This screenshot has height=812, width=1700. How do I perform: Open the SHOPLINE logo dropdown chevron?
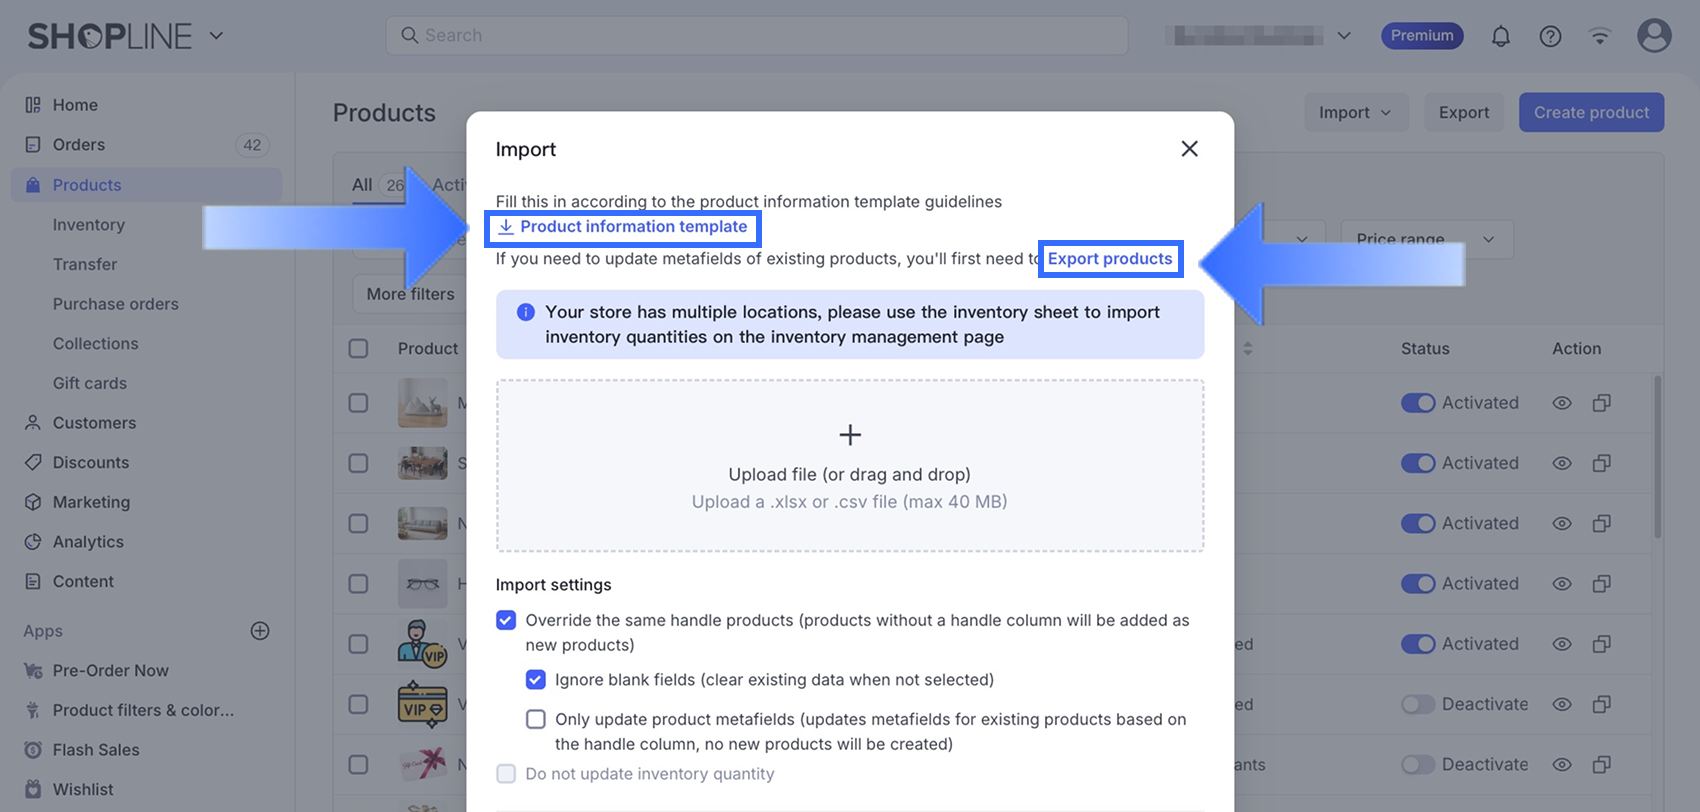pyautogui.click(x=216, y=36)
